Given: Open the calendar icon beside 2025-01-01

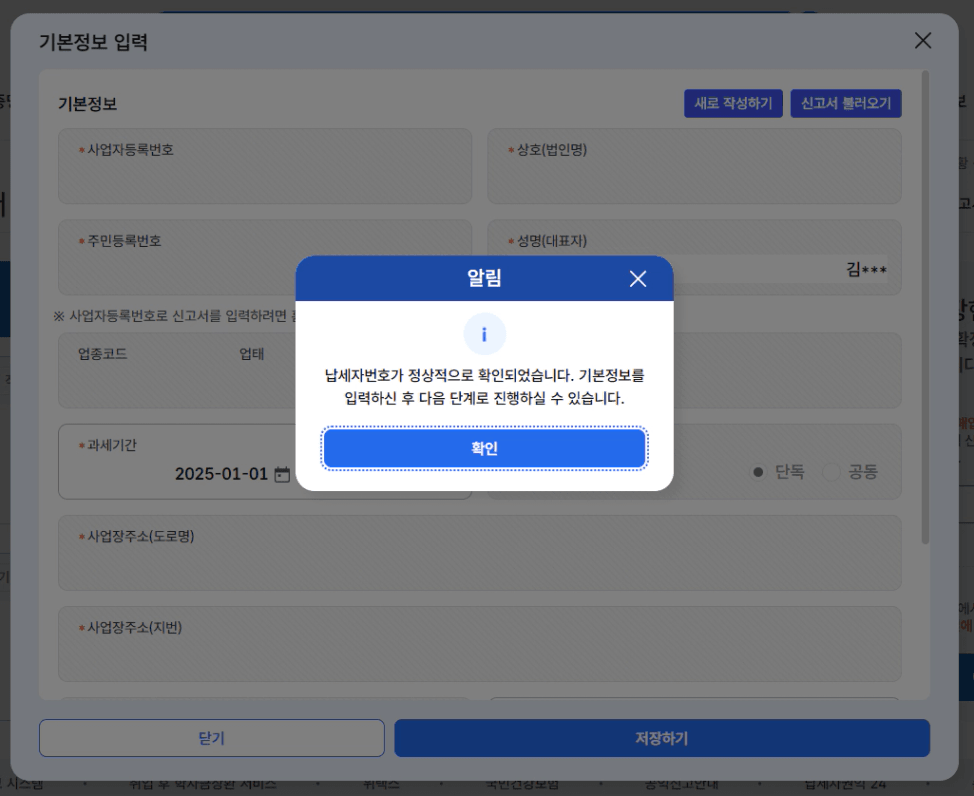Looking at the screenshot, I should click(x=282, y=474).
